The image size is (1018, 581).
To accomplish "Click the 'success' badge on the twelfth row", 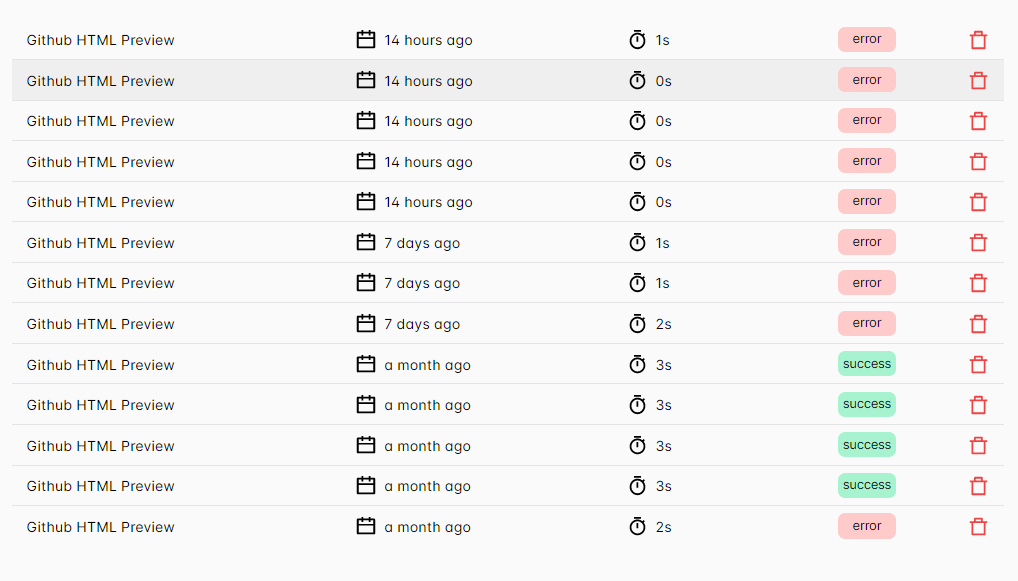I will pos(866,485).
